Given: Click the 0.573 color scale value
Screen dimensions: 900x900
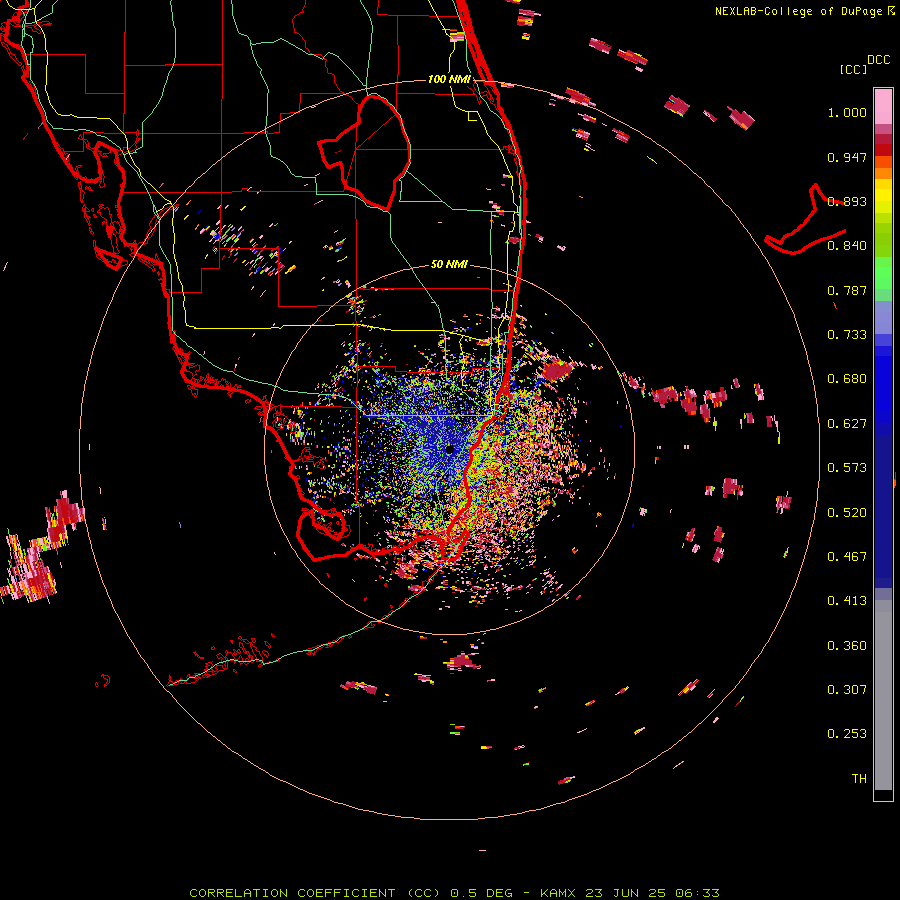Looking at the screenshot, I should pos(847,468).
